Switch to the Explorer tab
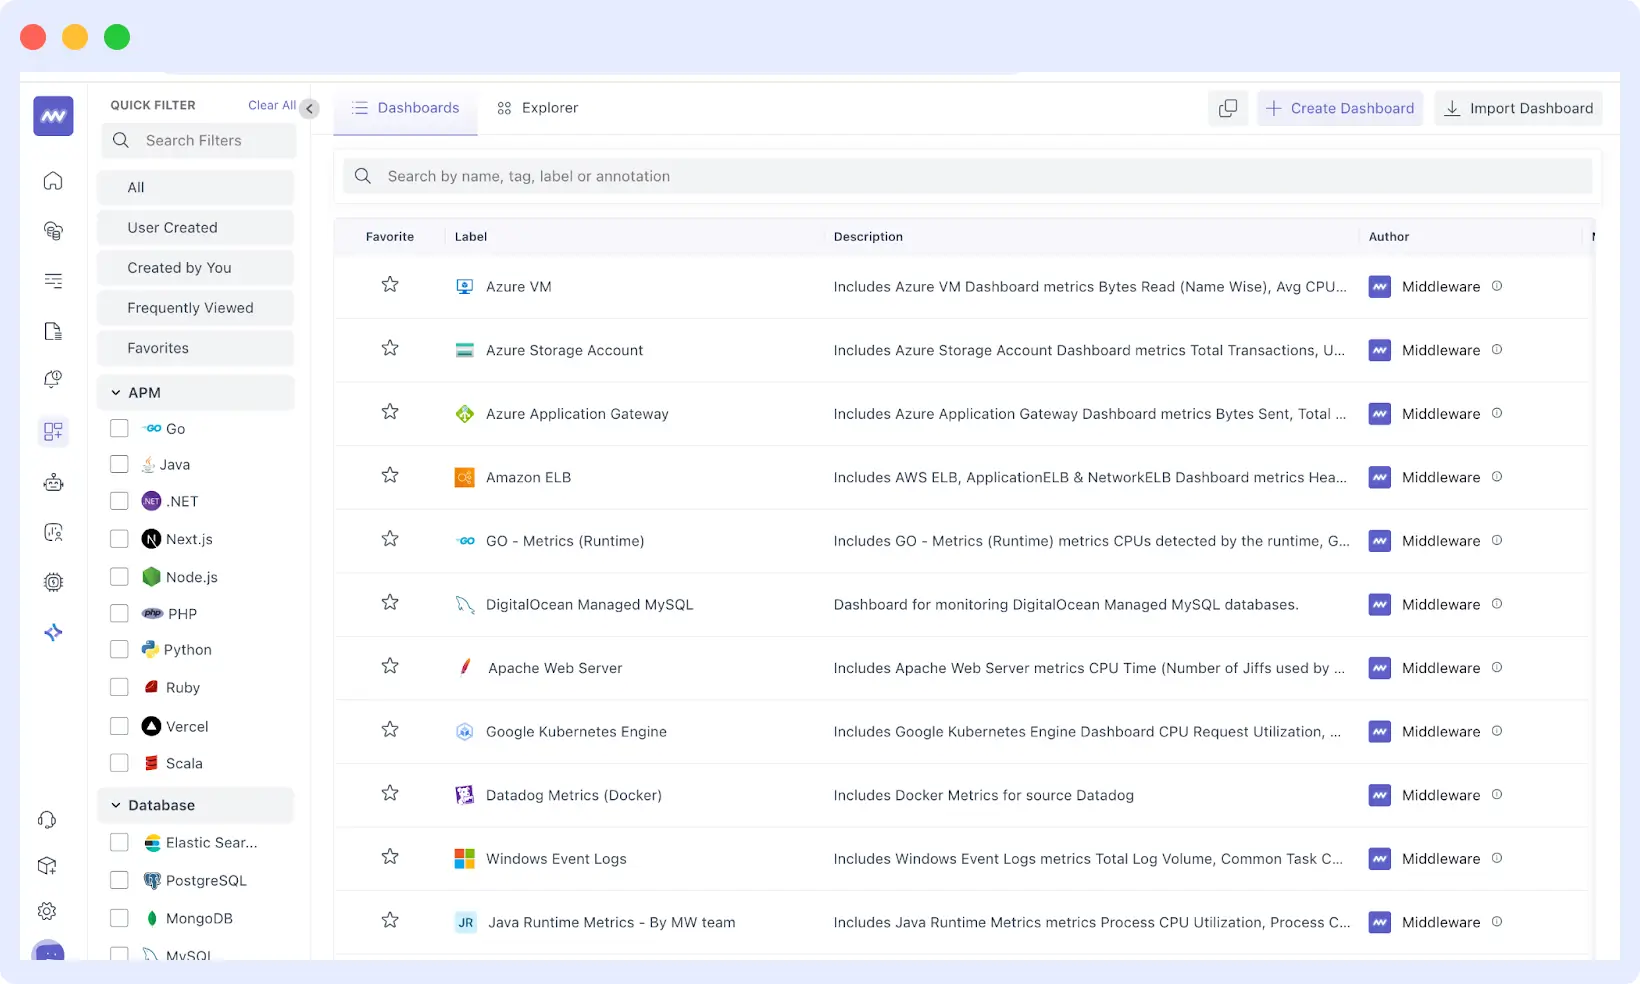Image resolution: width=1640 pixels, height=984 pixels. coord(538,108)
